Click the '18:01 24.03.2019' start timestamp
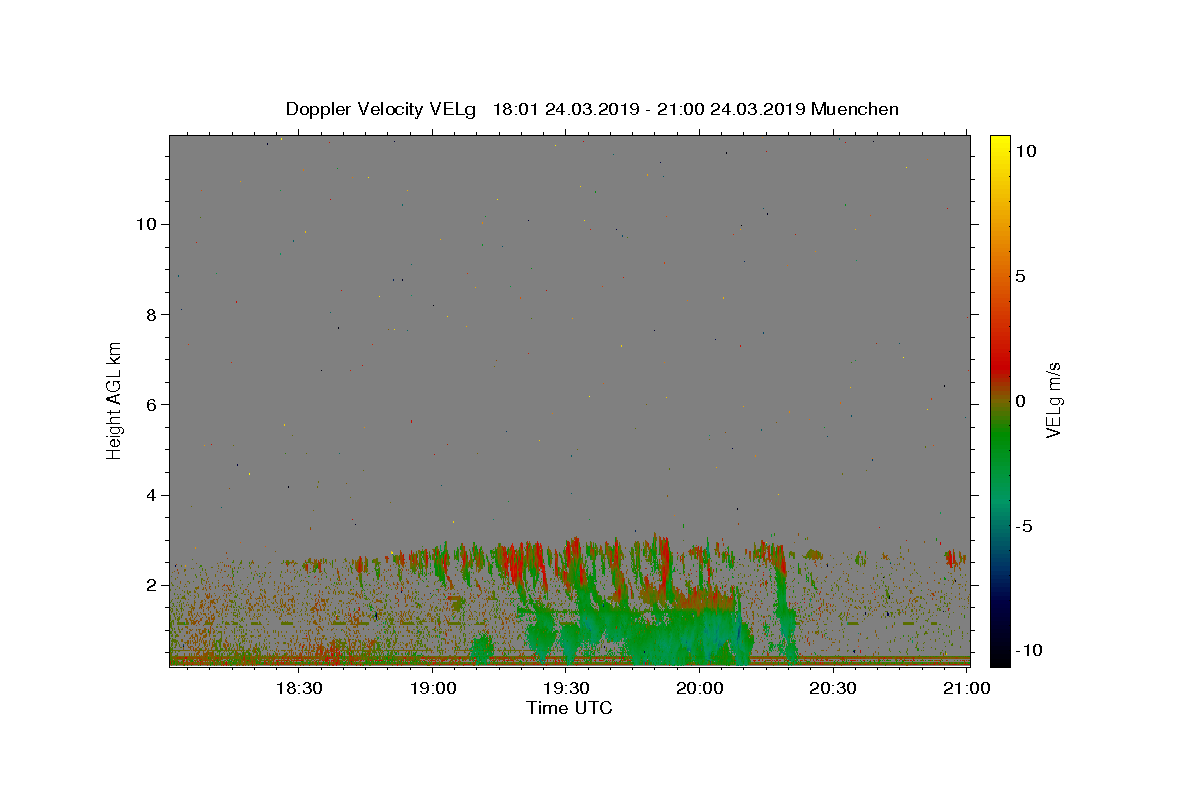 [564, 109]
